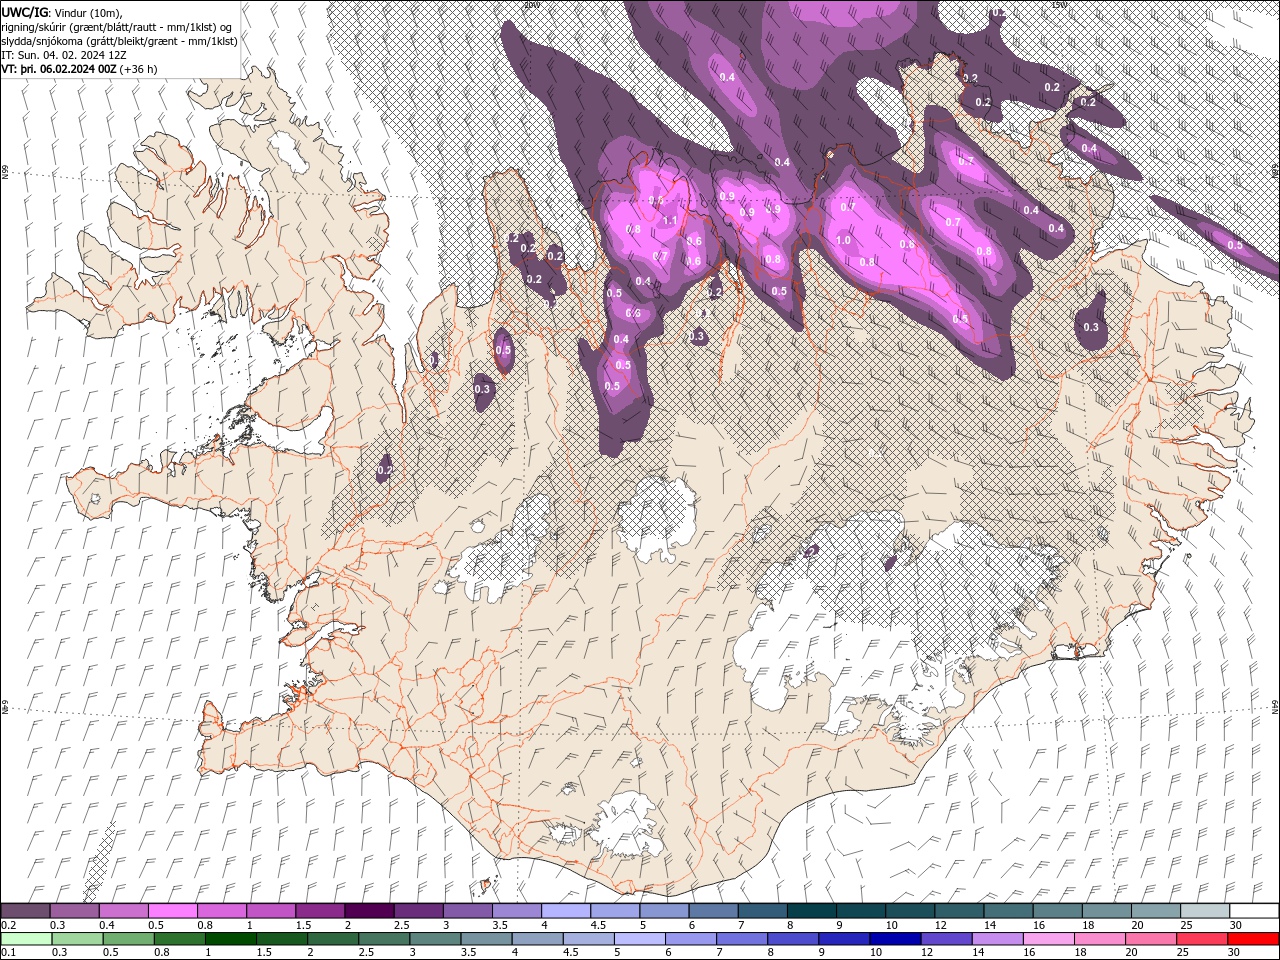Click the light pink swatch labeled 16 in lower legend
This screenshot has width=1280, height=960.
coord(1049,939)
